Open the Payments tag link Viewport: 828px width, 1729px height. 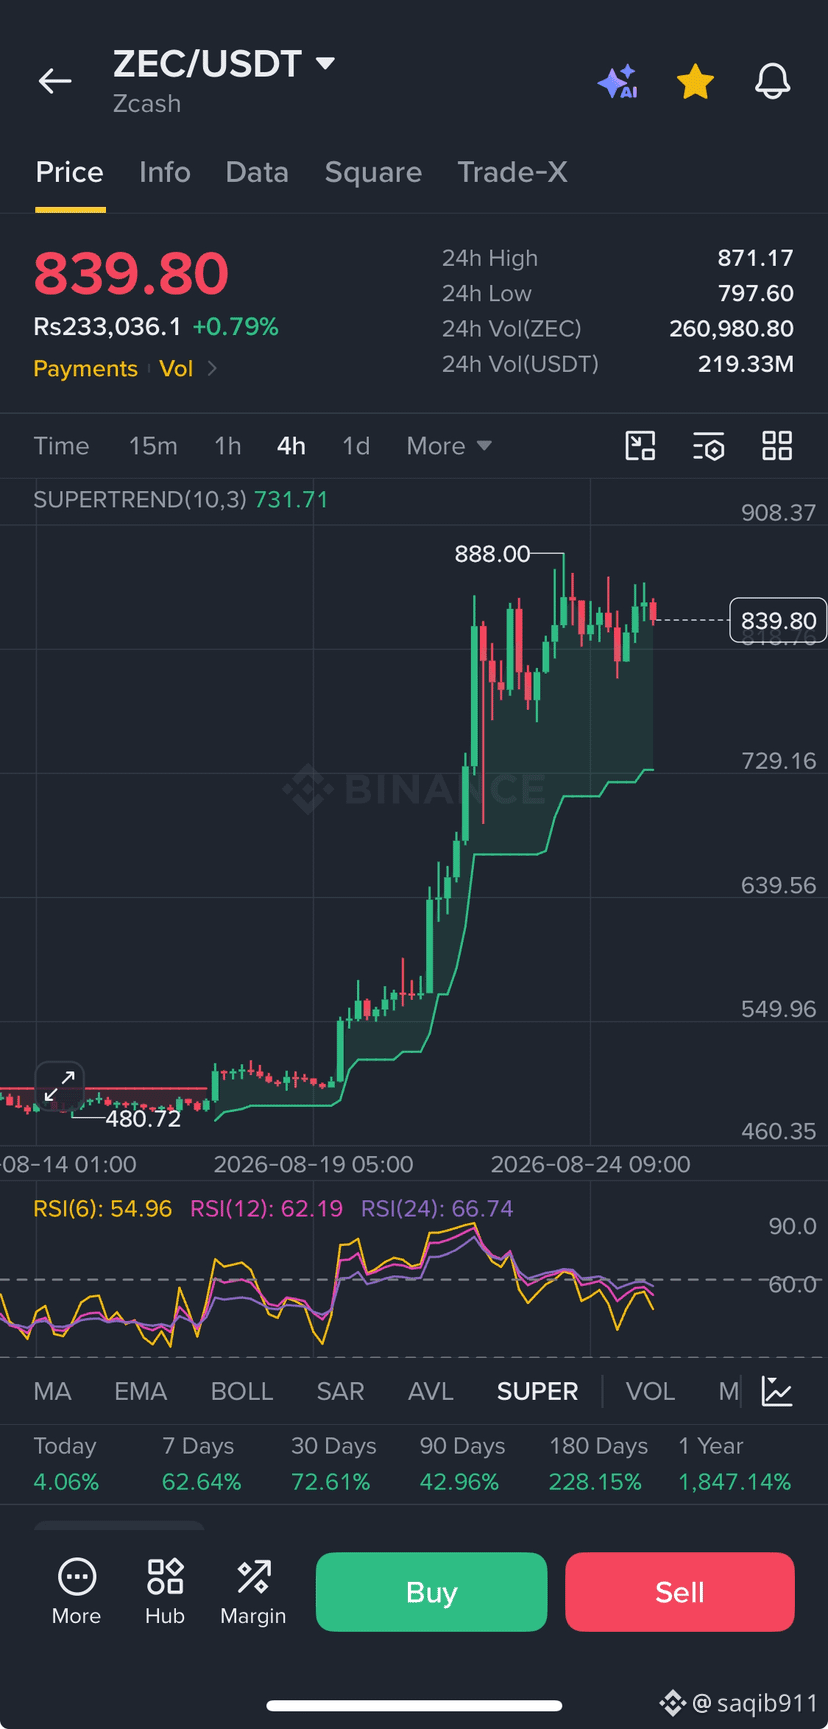pyautogui.click(x=85, y=368)
